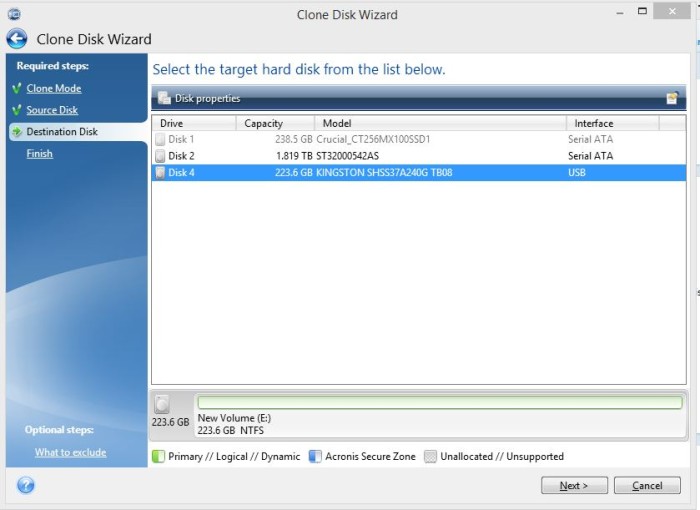Viewport: 700px width, 510px height.
Task: Click the green Primary legend swatch
Action: click(x=158, y=456)
